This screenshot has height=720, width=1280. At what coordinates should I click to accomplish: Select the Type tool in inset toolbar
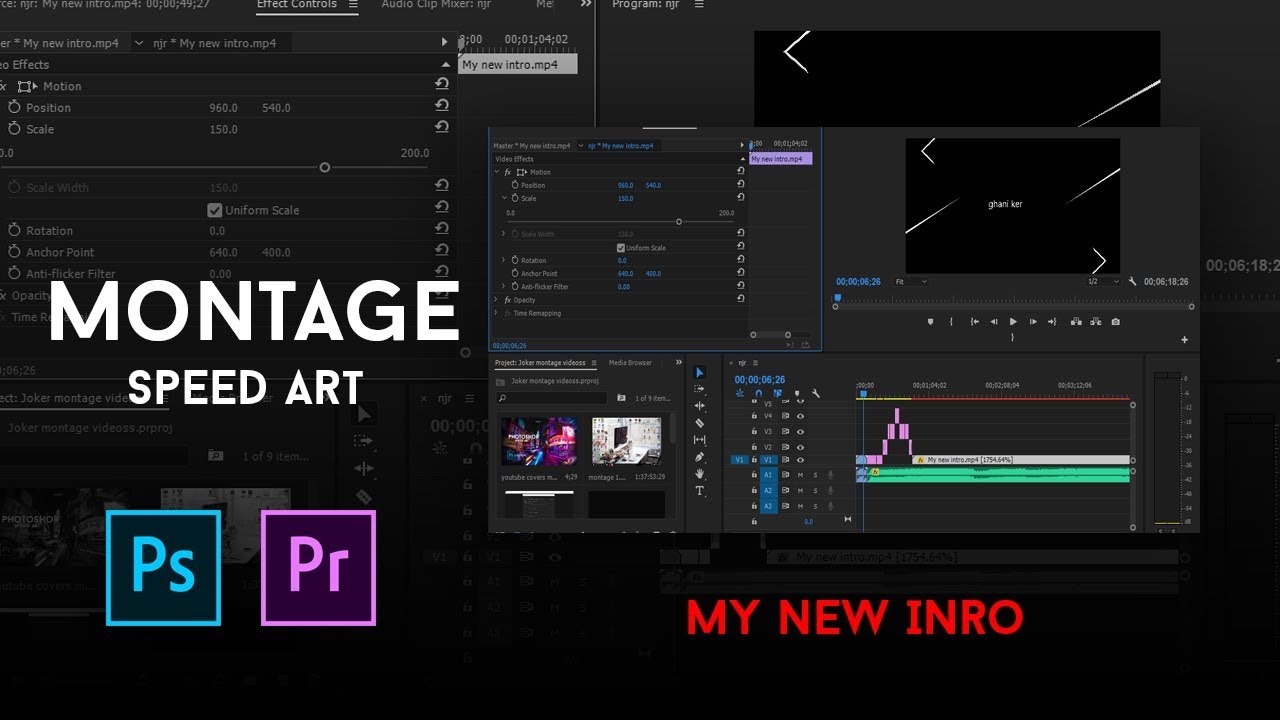pyautogui.click(x=700, y=491)
